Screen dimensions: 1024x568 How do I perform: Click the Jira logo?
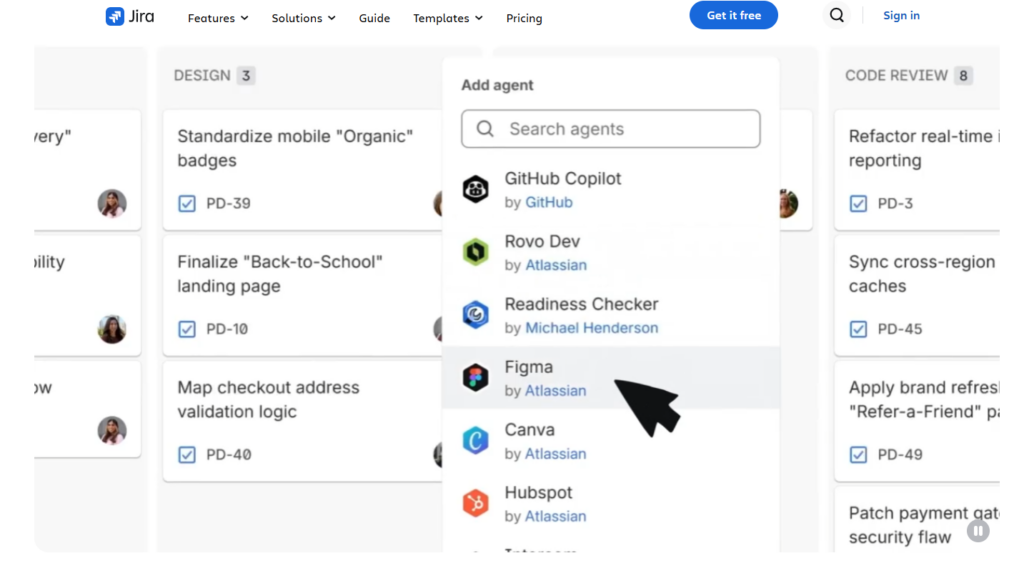click(x=130, y=16)
